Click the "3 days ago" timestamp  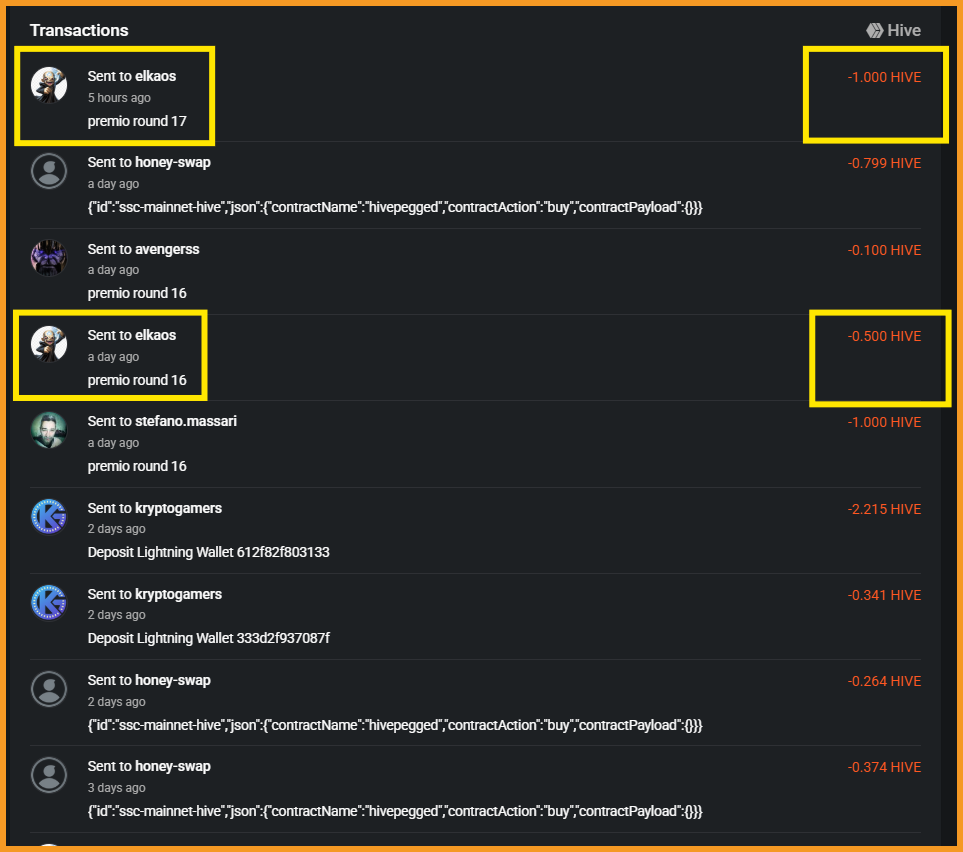point(117,788)
